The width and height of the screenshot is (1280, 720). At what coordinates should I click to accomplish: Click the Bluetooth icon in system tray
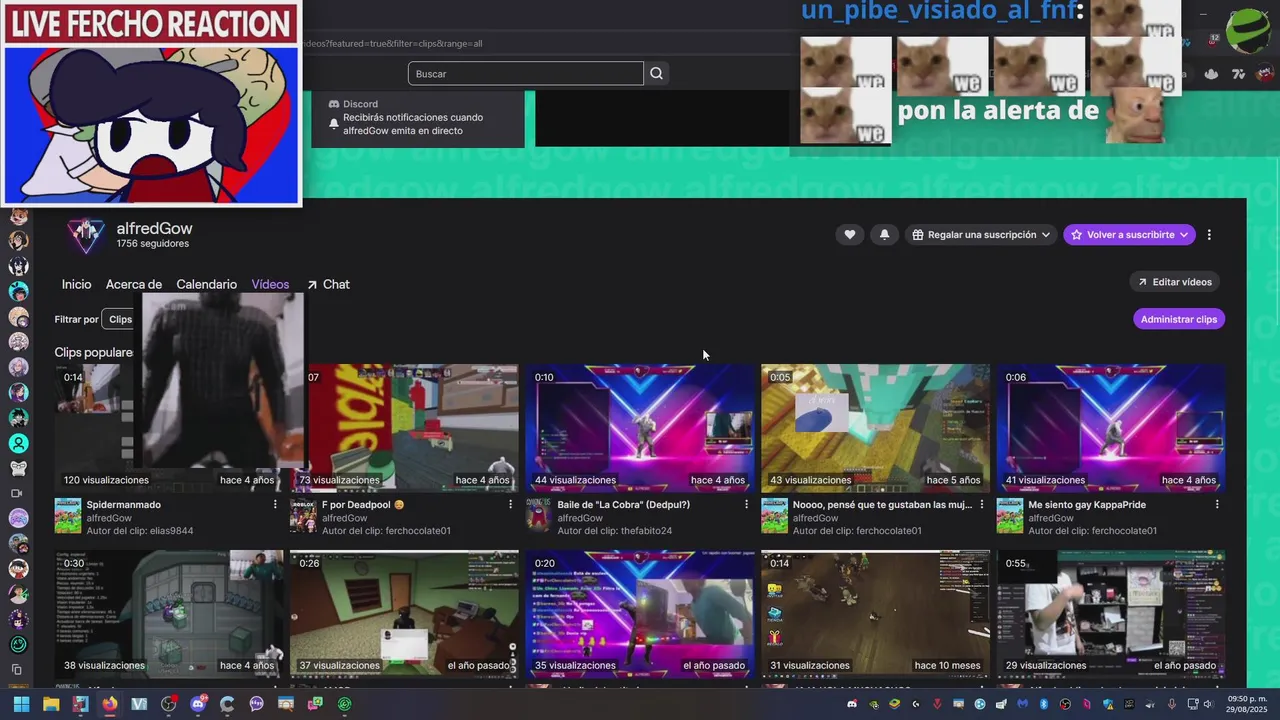(1044, 704)
